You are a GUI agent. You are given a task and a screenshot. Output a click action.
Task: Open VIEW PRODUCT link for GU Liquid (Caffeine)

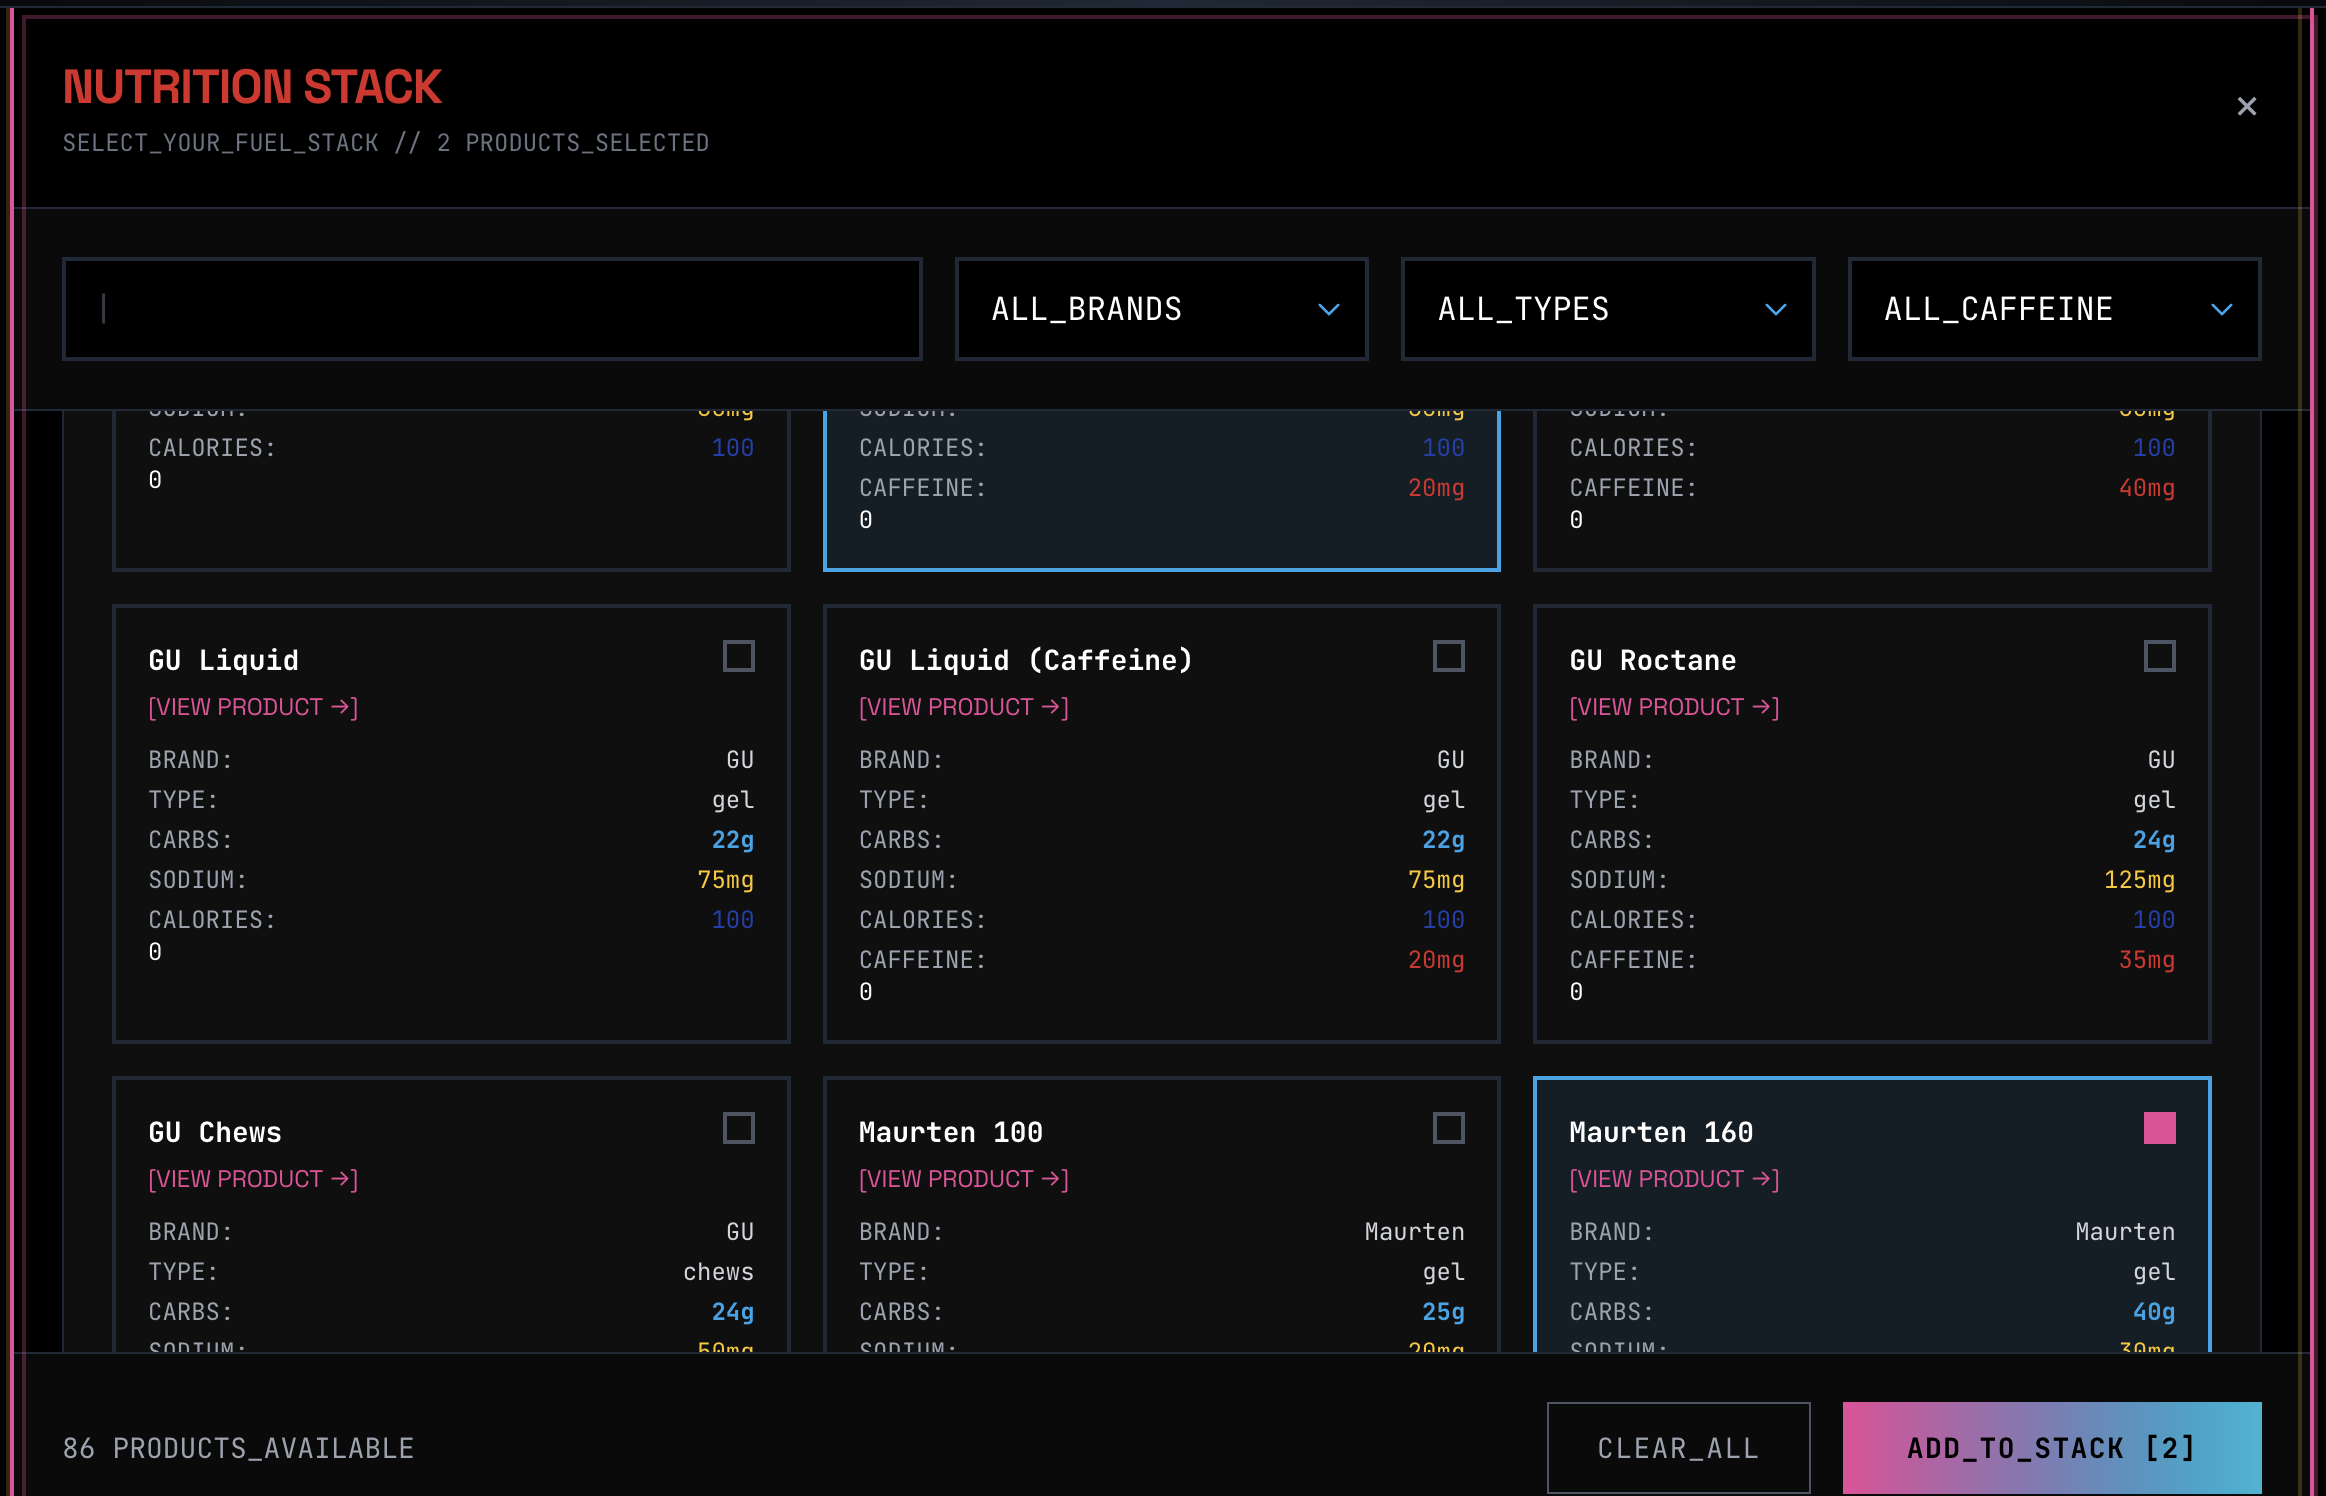[x=964, y=707]
